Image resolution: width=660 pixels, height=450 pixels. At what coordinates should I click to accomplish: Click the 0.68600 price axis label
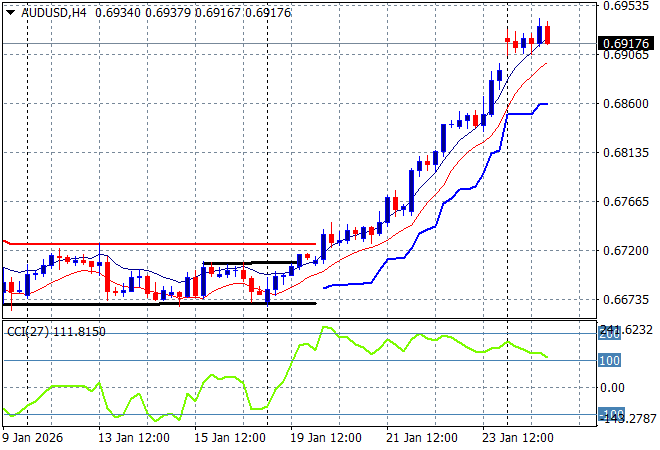tap(626, 103)
